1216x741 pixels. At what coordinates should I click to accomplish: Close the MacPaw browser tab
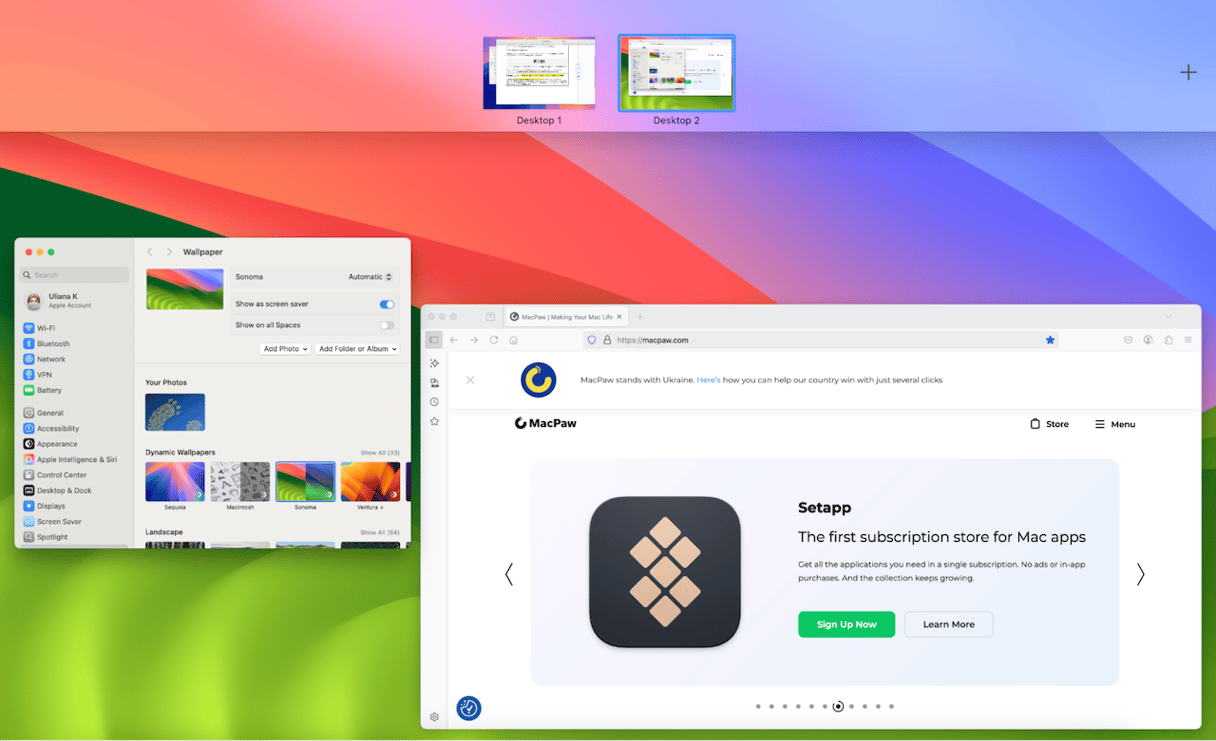(x=619, y=317)
